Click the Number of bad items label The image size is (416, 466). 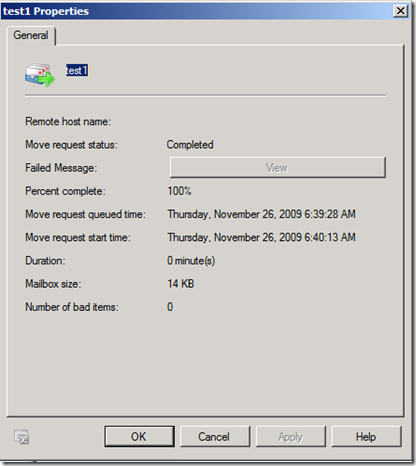click(72, 307)
